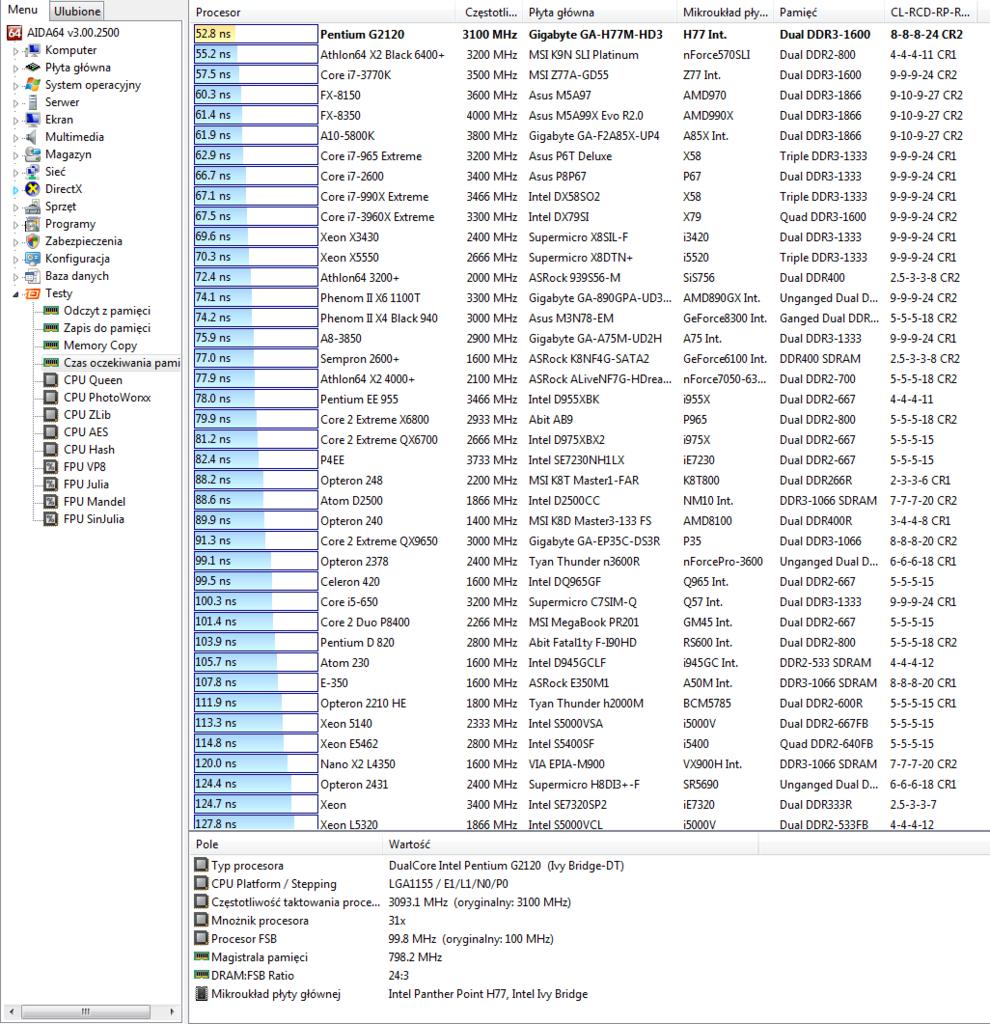Select the CPU Queen chip icon
The height and width of the screenshot is (1024, 990).
click(x=51, y=380)
